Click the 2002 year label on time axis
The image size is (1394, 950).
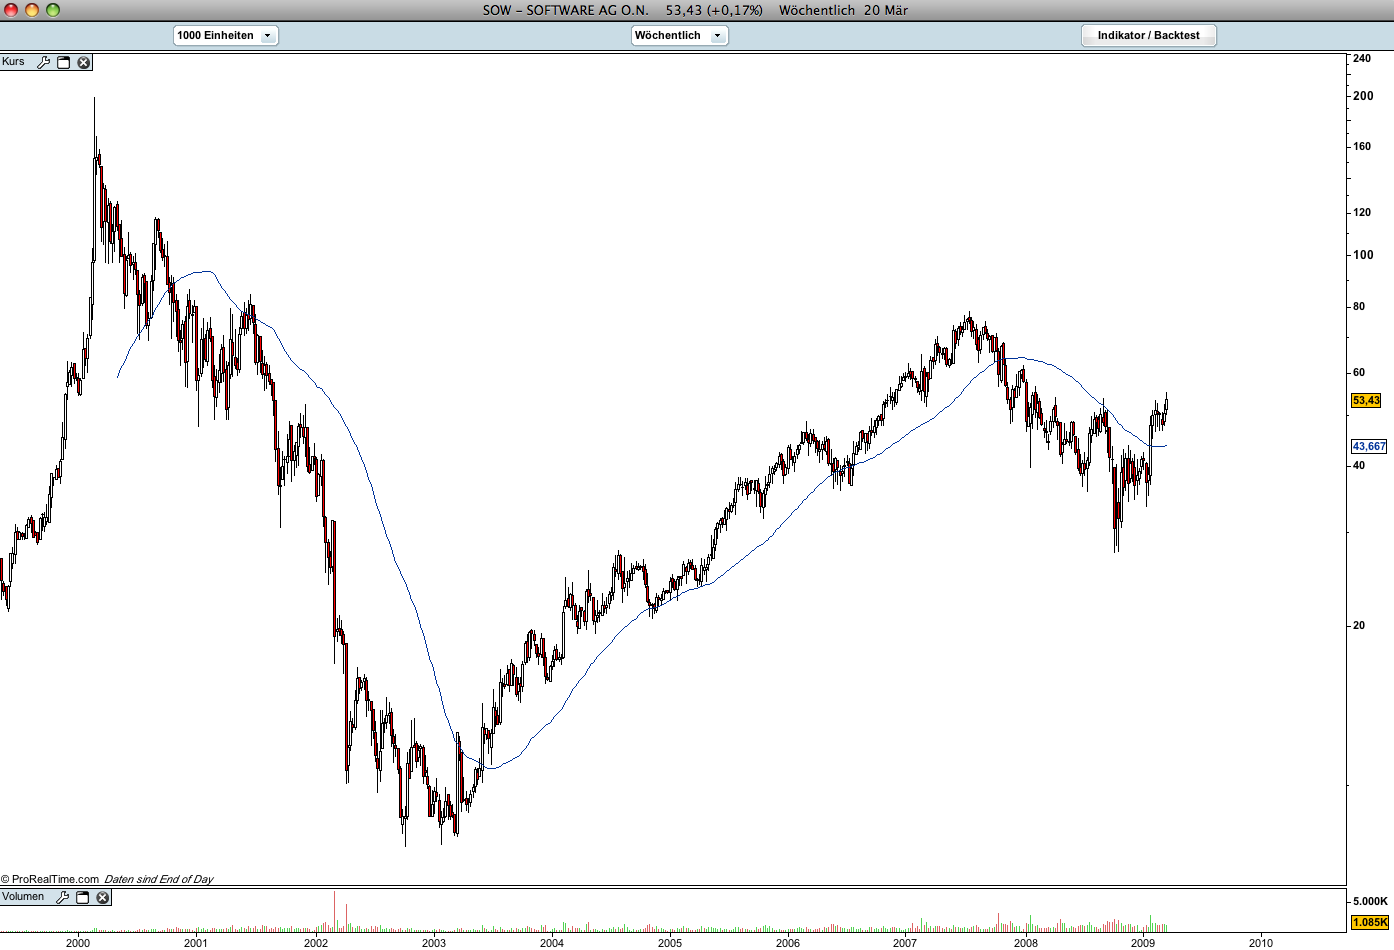(316, 942)
